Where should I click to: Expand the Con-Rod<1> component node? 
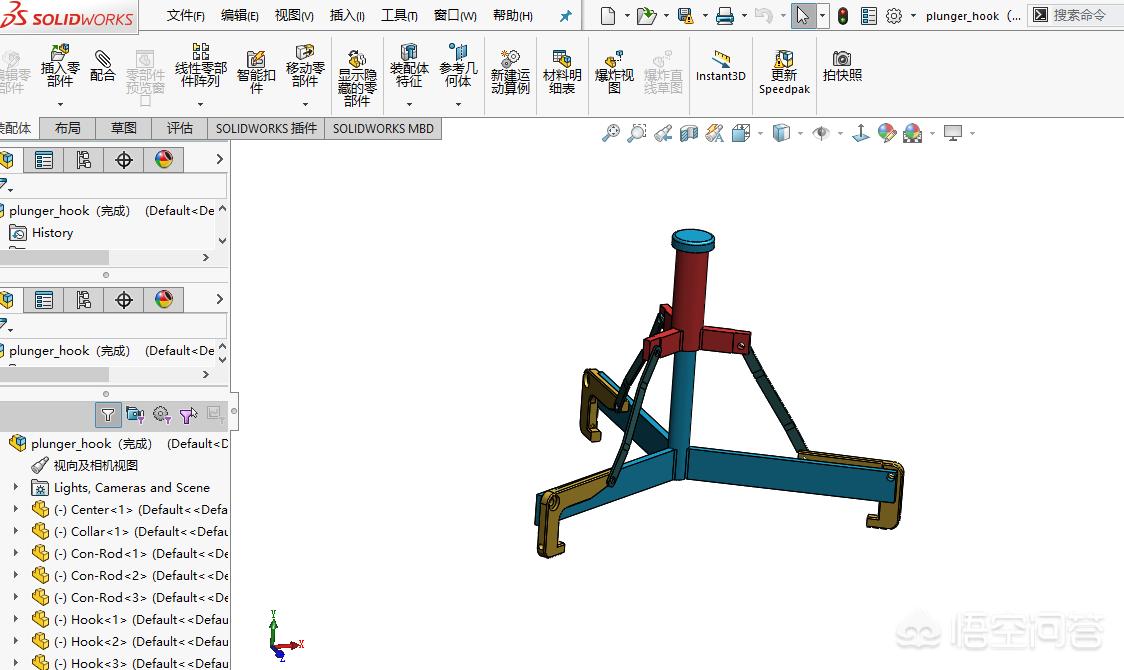click(16, 553)
